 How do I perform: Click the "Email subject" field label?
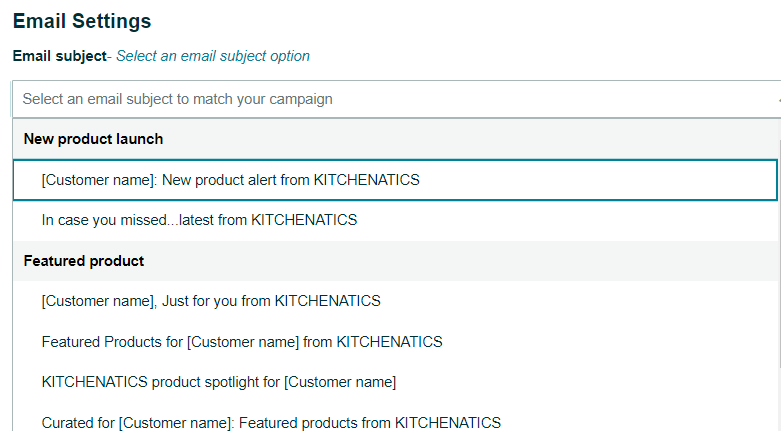[59, 56]
